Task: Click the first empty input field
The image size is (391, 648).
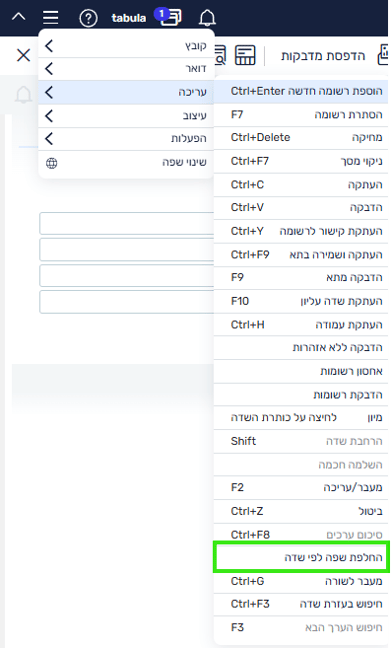Action: coord(126,224)
